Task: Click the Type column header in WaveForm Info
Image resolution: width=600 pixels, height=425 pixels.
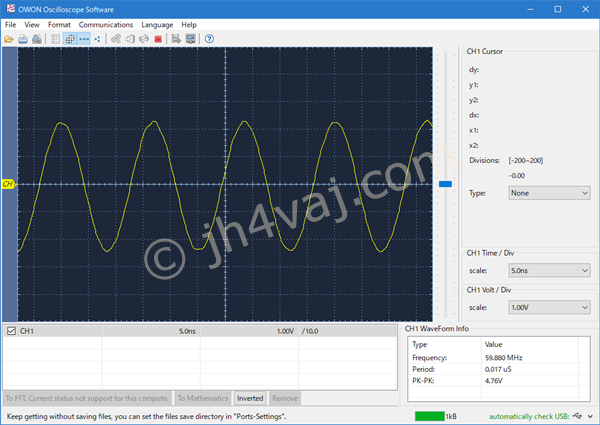Action: point(419,345)
